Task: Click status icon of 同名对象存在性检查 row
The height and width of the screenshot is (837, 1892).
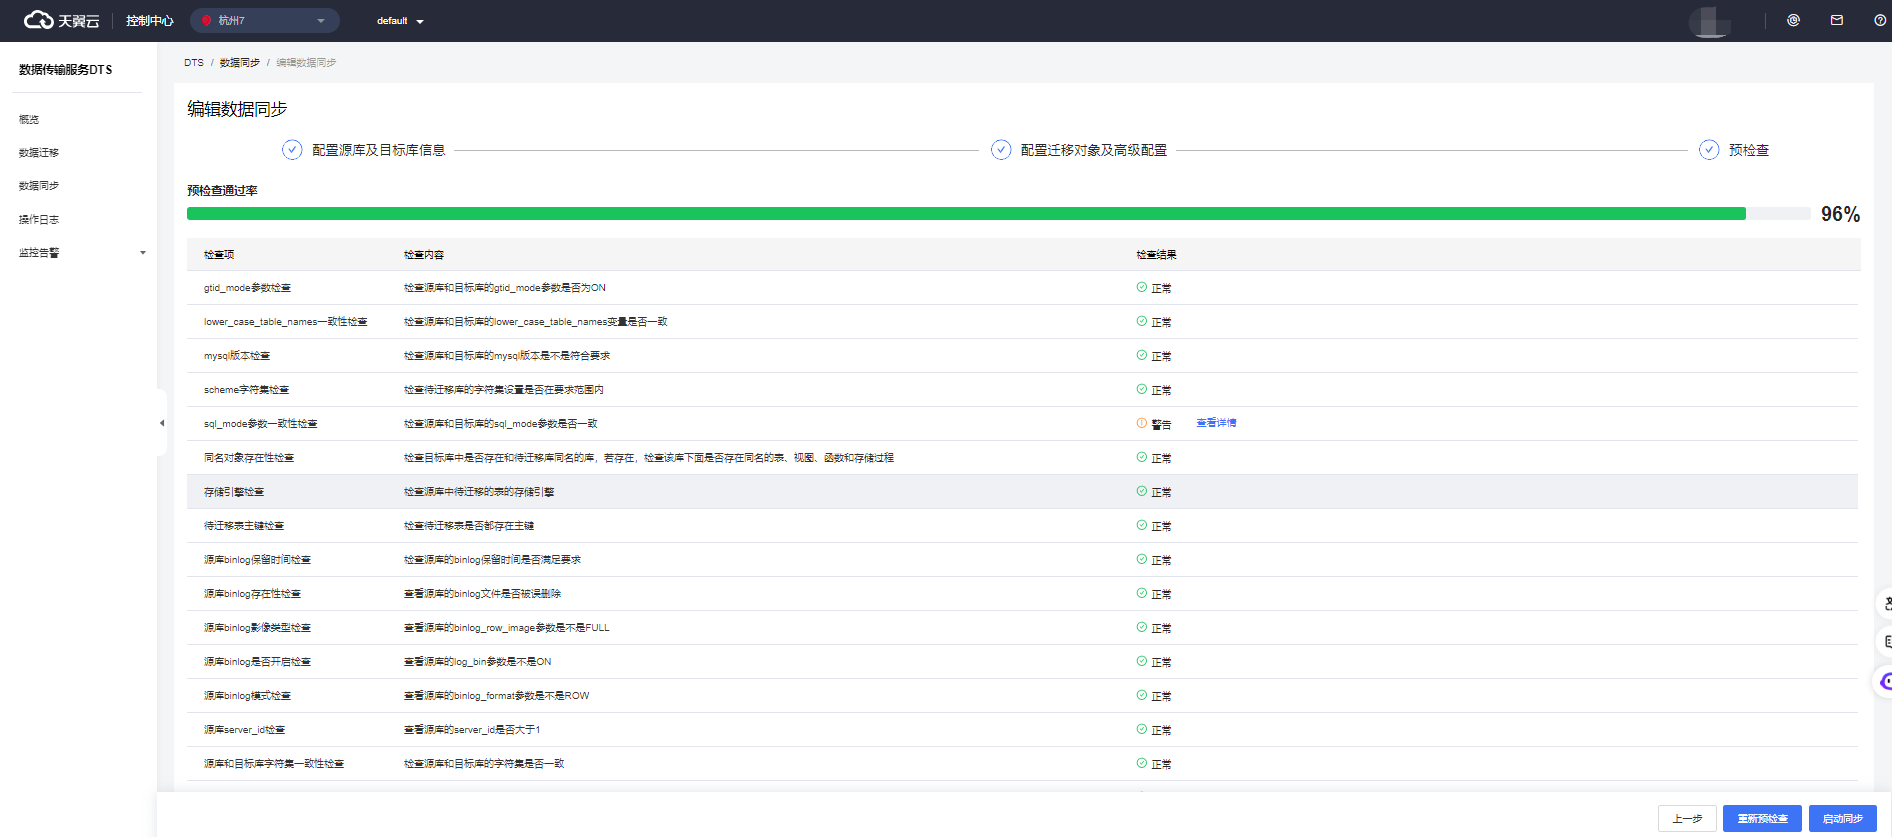Action: point(1142,457)
